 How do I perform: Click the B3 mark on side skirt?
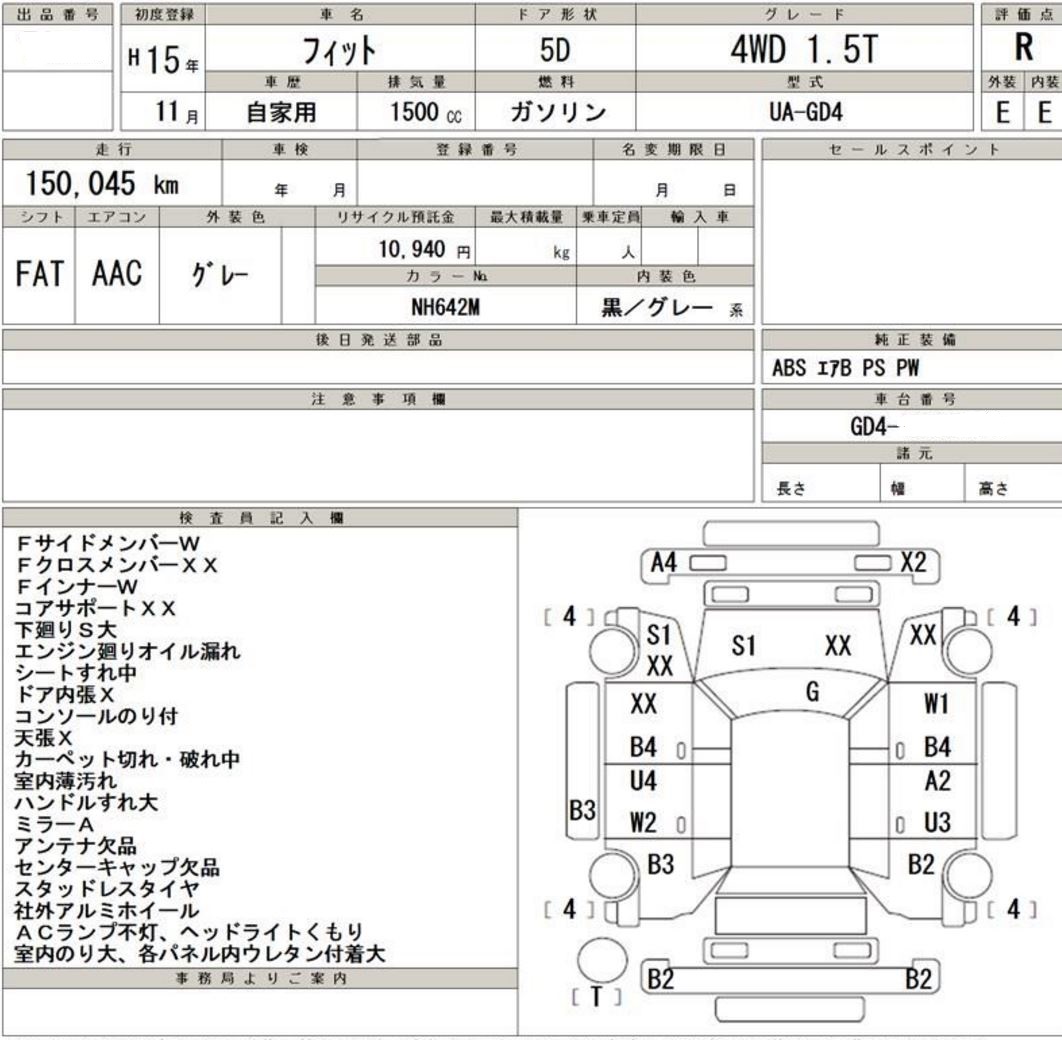coord(582,810)
